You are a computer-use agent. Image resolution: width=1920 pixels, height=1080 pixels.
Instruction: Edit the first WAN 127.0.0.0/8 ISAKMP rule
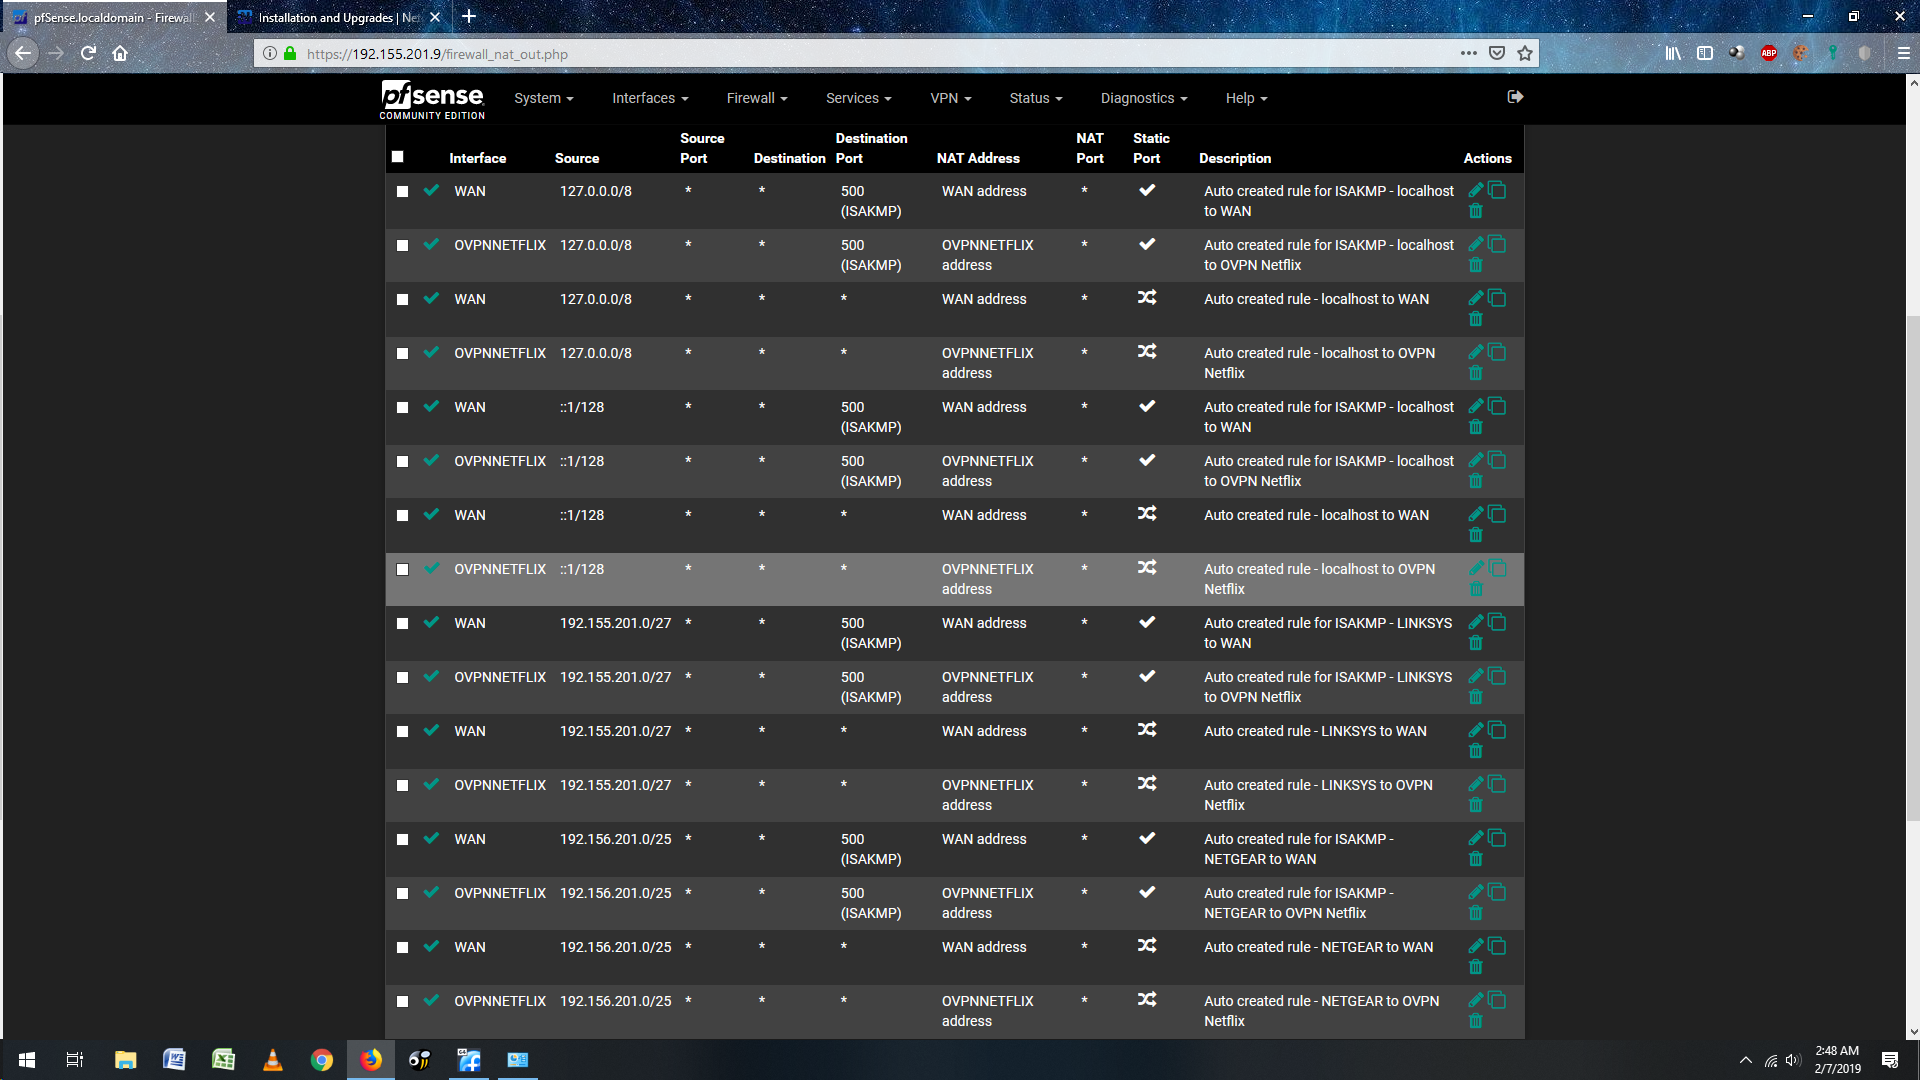coord(1475,190)
